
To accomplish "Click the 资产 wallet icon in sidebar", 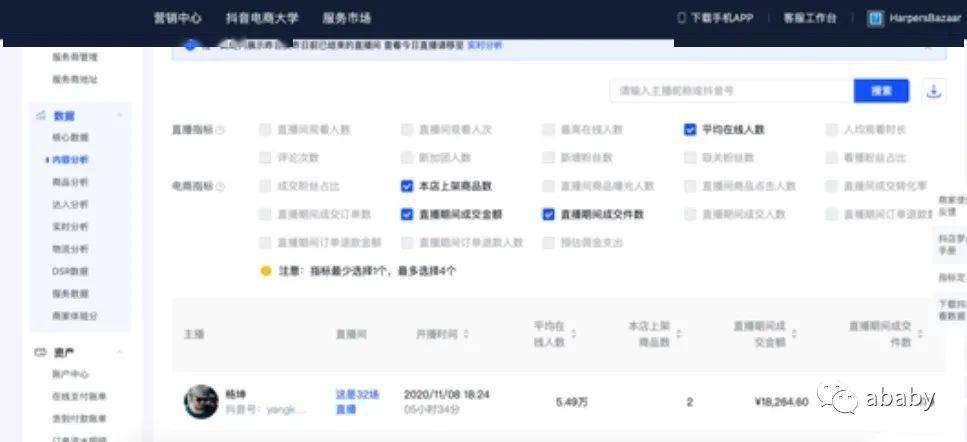I will (x=41, y=352).
